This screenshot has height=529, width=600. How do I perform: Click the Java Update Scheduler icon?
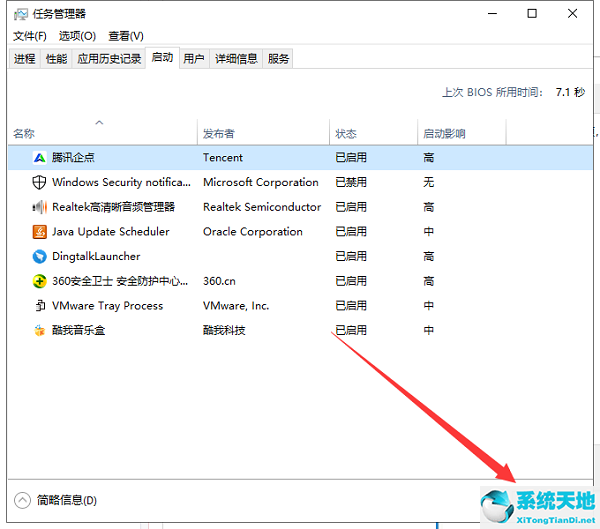point(39,232)
